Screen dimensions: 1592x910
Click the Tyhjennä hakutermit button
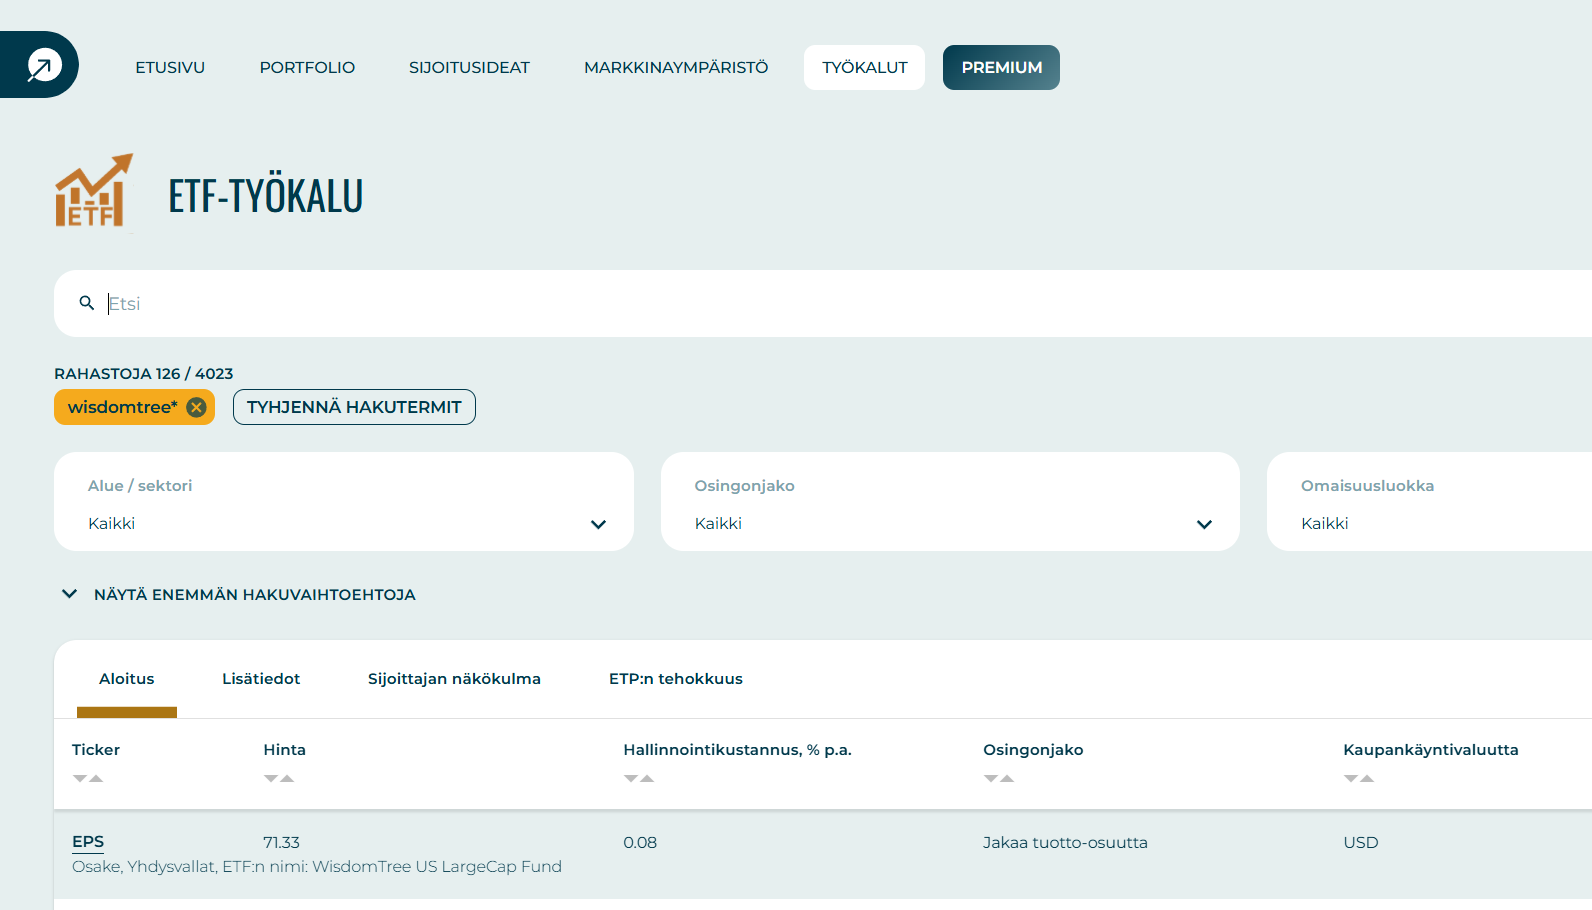354,407
